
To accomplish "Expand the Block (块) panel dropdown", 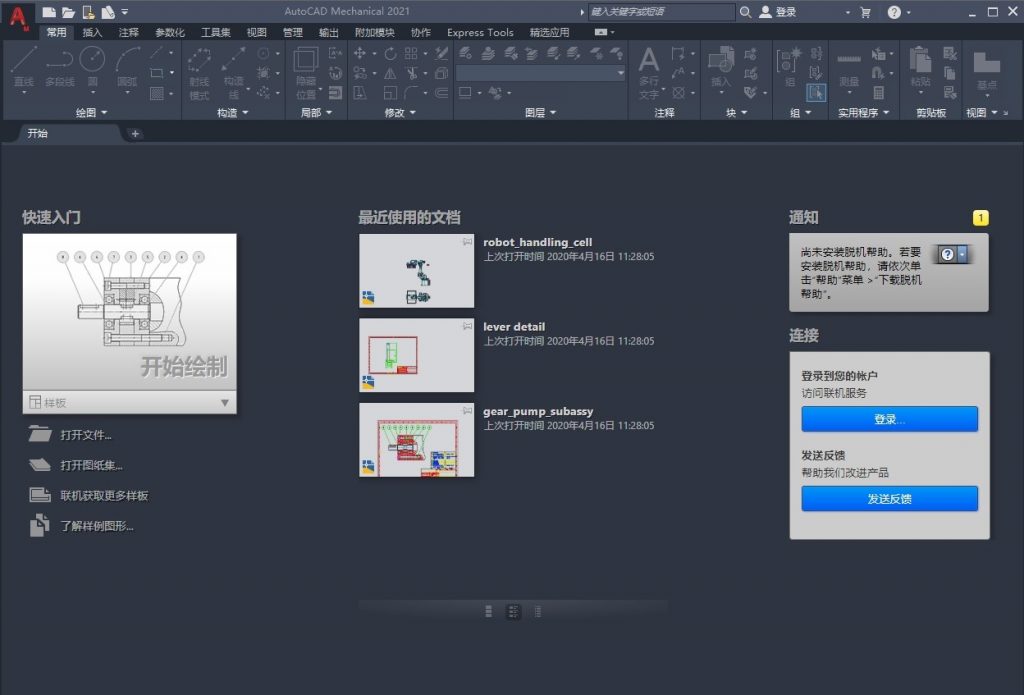I will (736, 112).
